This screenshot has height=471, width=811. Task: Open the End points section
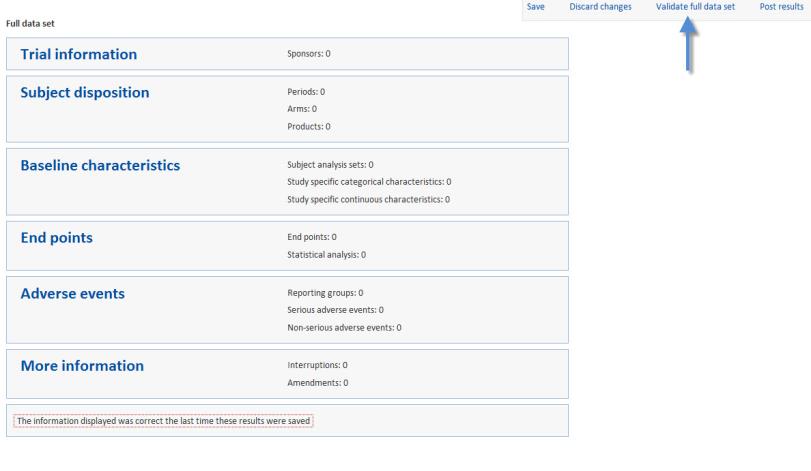point(56,238)
